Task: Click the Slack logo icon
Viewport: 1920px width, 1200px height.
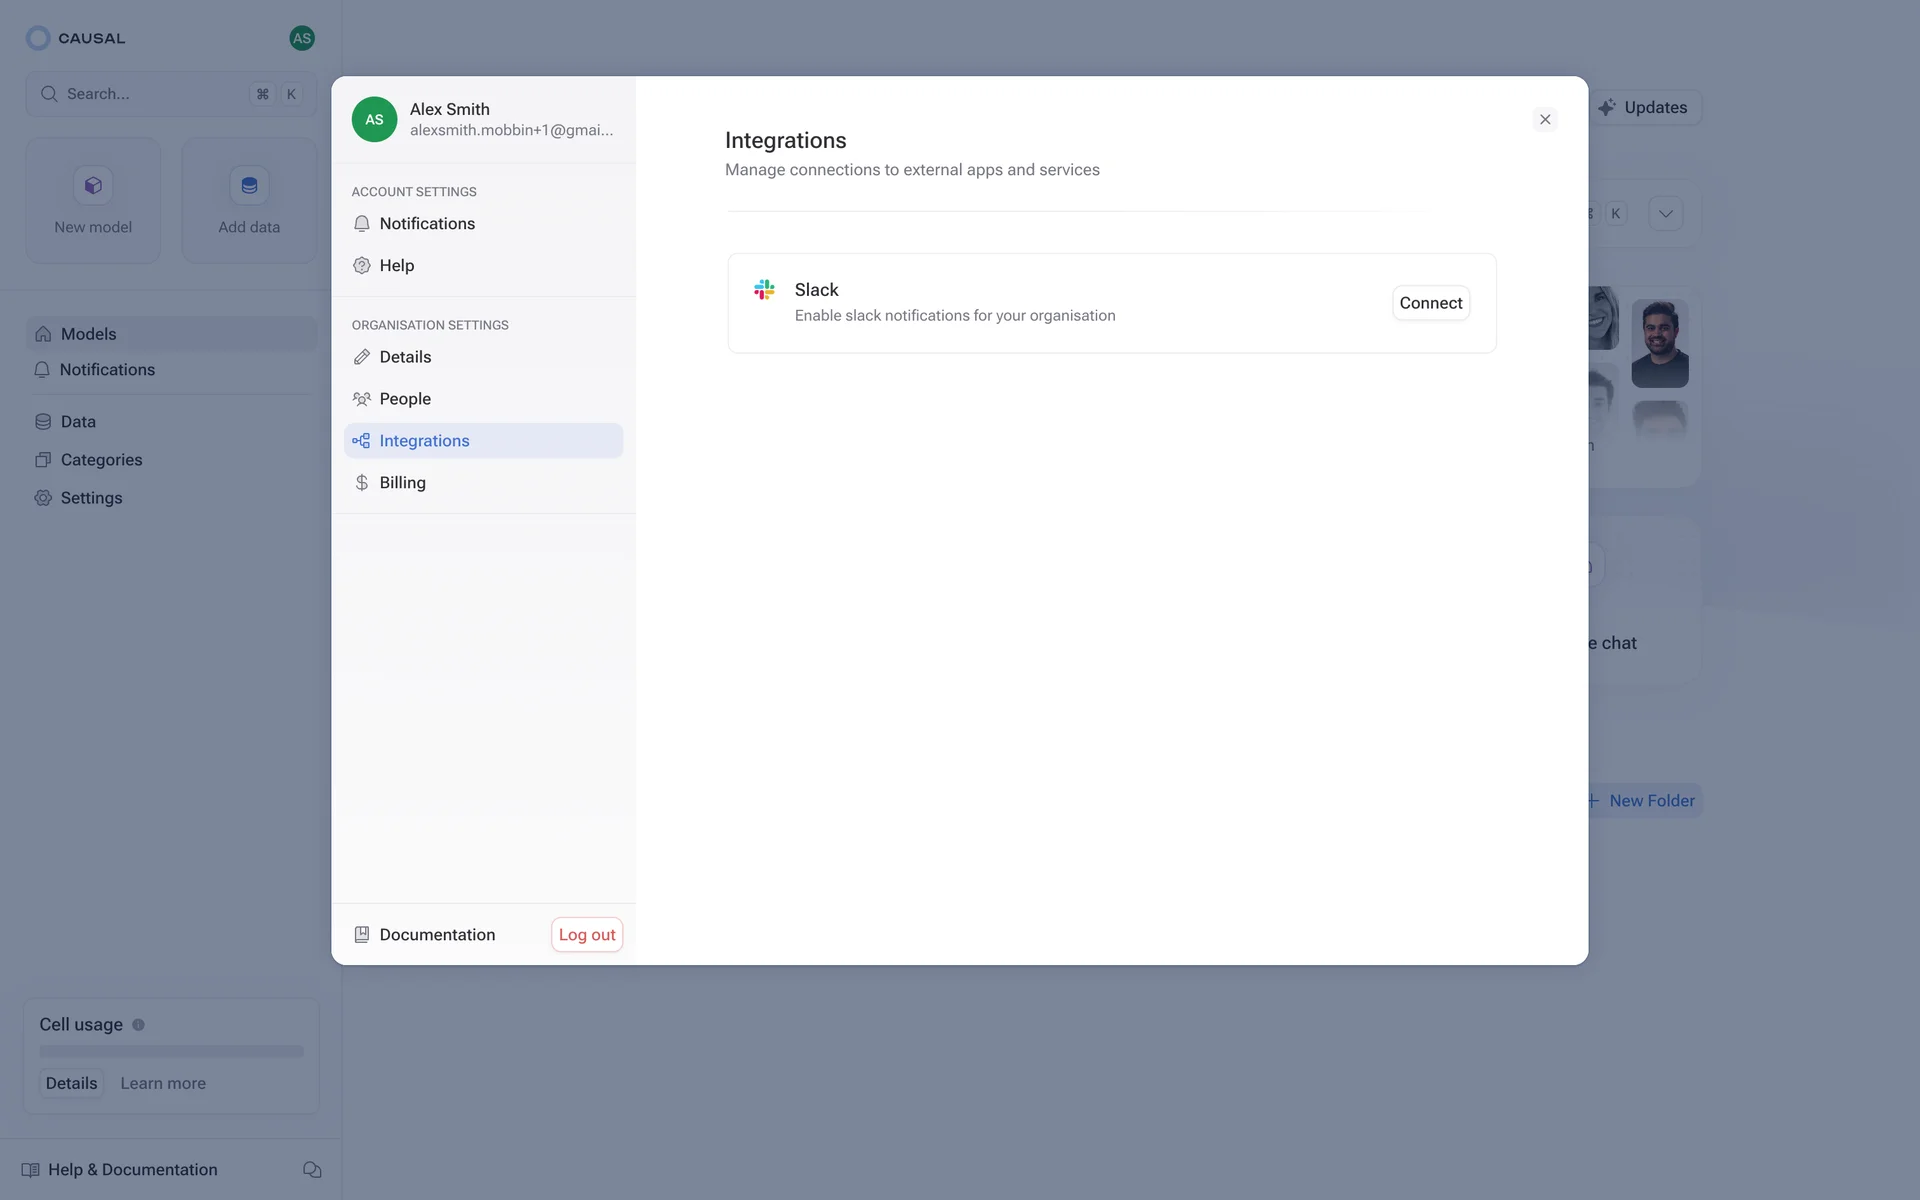Action: click(x=764, y=290)
